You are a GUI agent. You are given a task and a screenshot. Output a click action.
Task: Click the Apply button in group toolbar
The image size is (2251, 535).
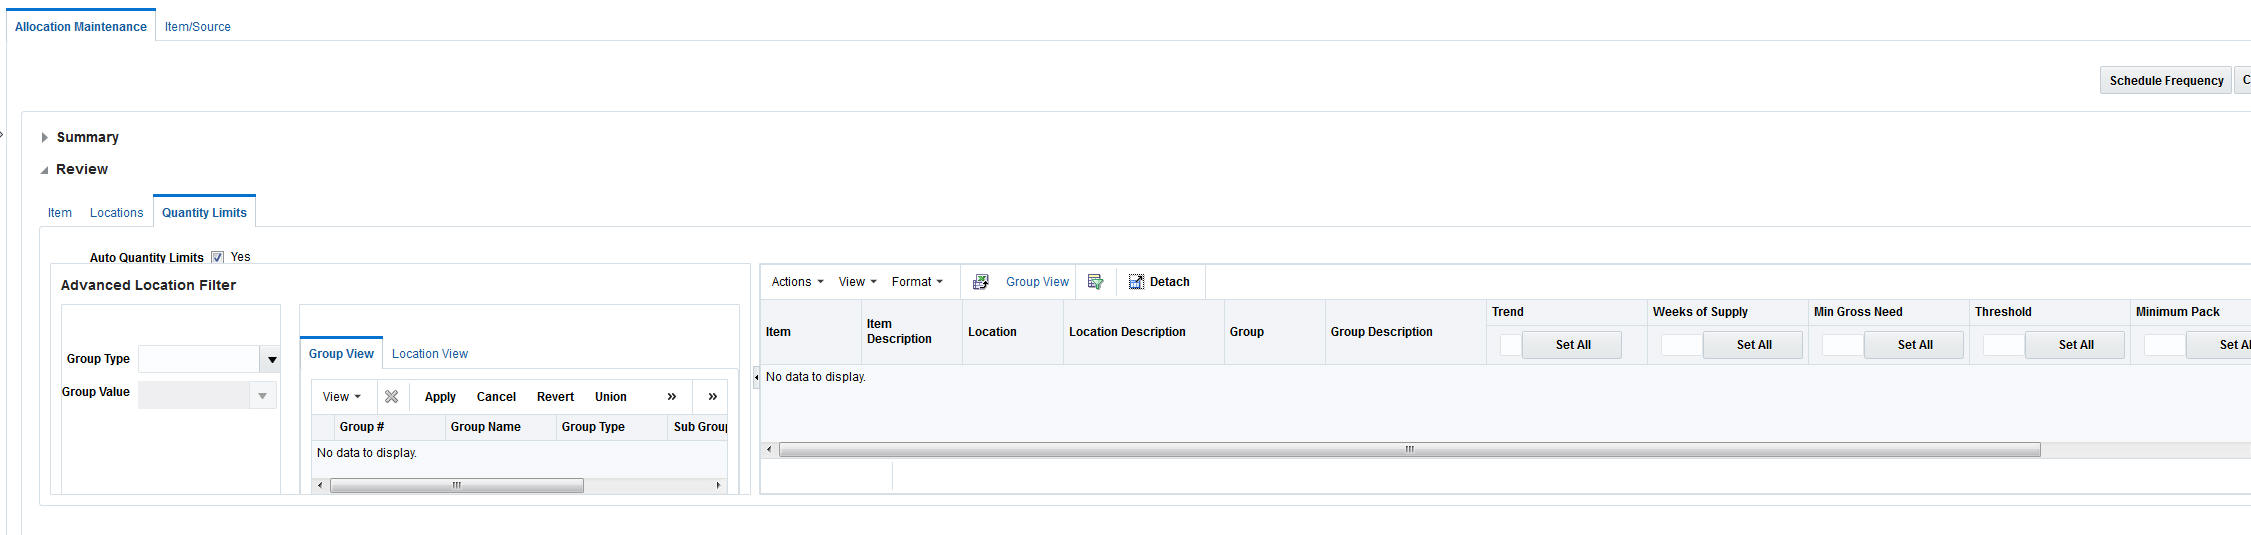(440, 397)
